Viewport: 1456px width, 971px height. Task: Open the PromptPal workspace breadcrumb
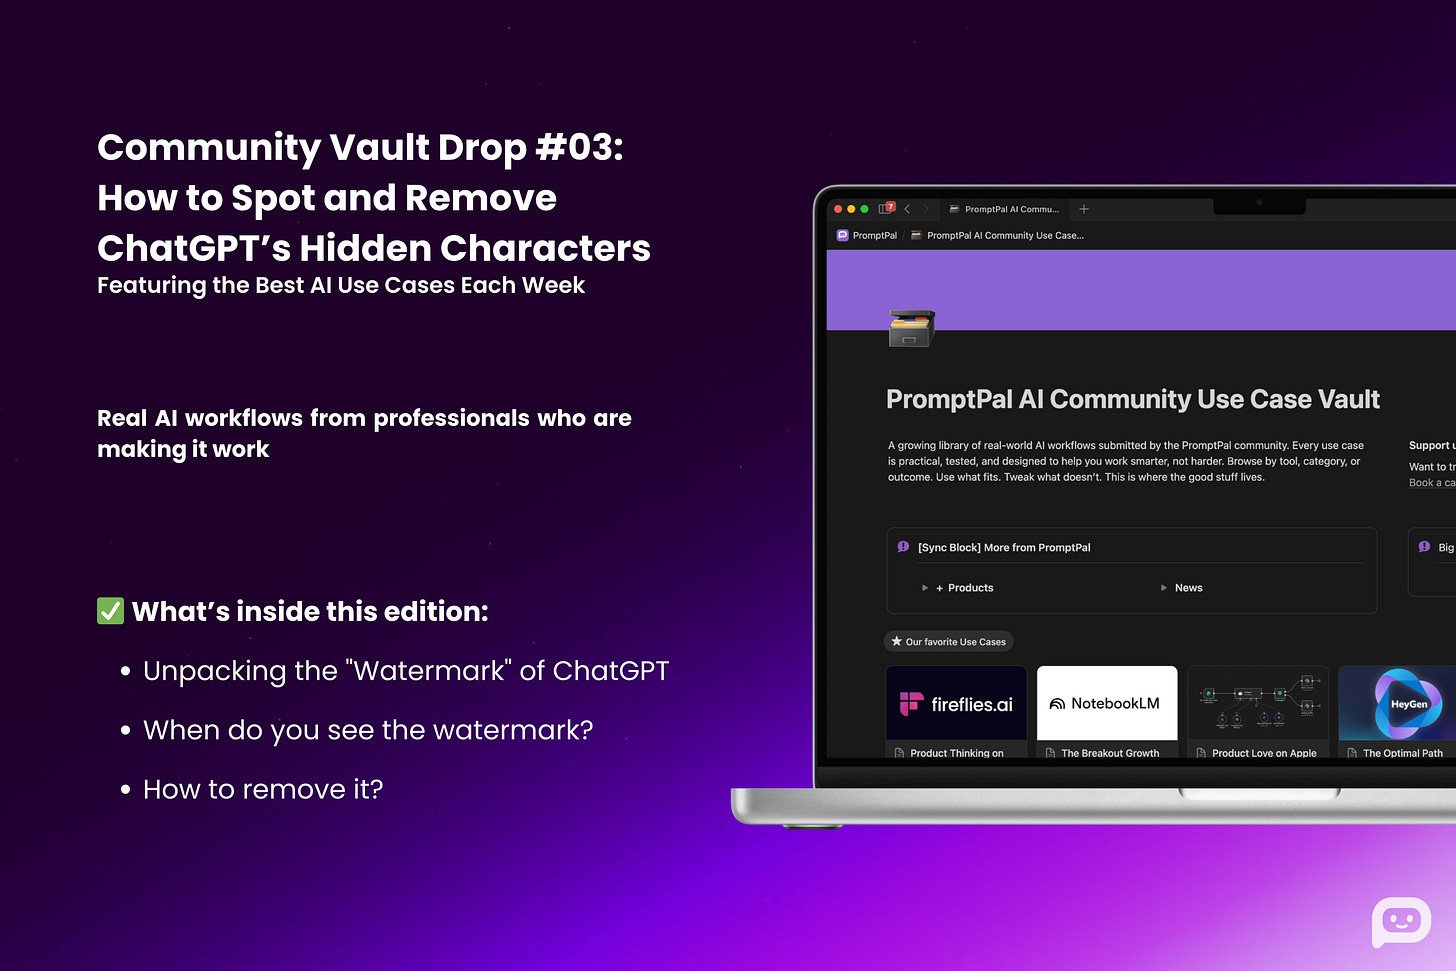tap(867, 235)
